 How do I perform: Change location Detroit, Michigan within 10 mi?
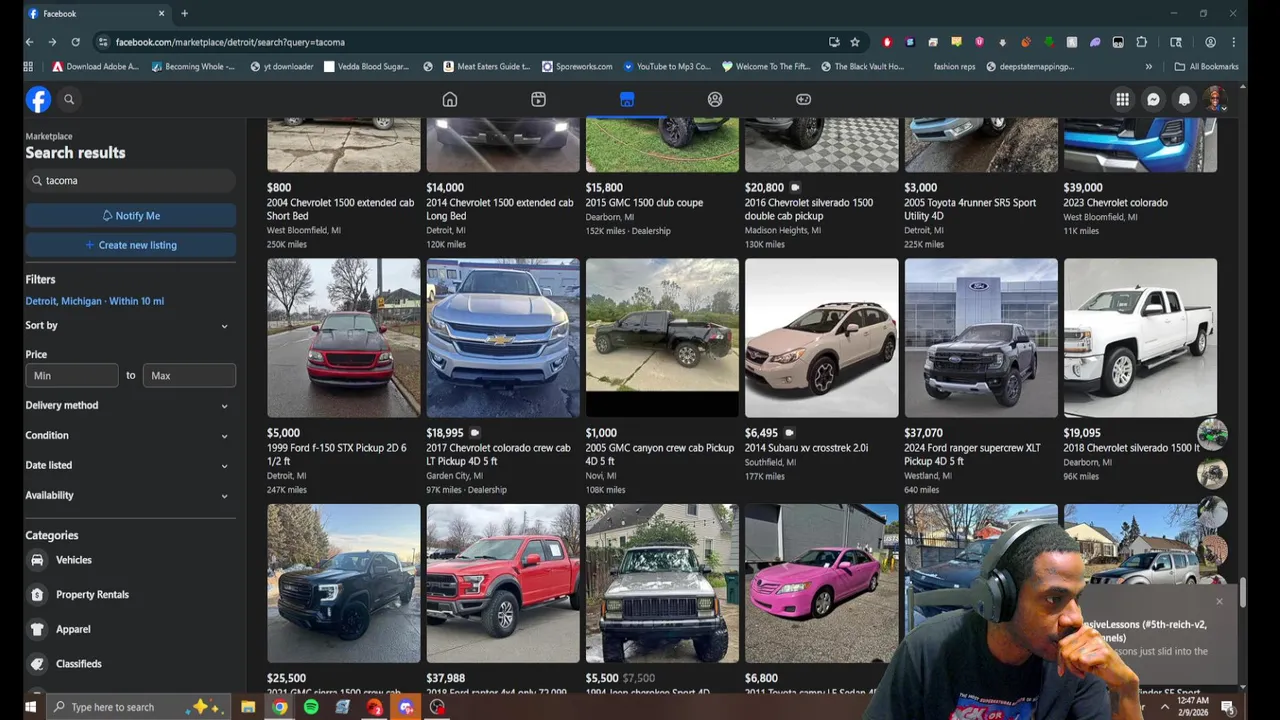click(x=95, y=301)
